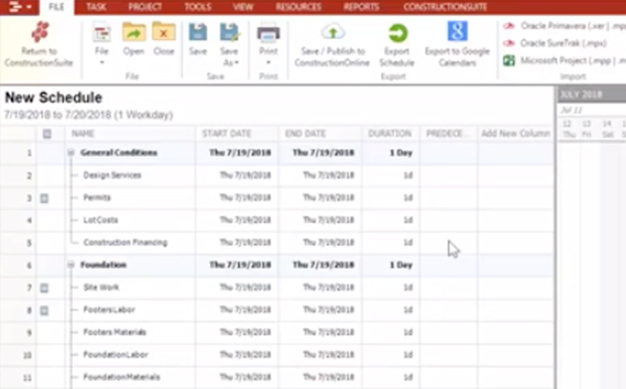Import Oracle SureTrak (.mpx) file
The width and height of the screenshot is (626, 389).
click(555, 43)
